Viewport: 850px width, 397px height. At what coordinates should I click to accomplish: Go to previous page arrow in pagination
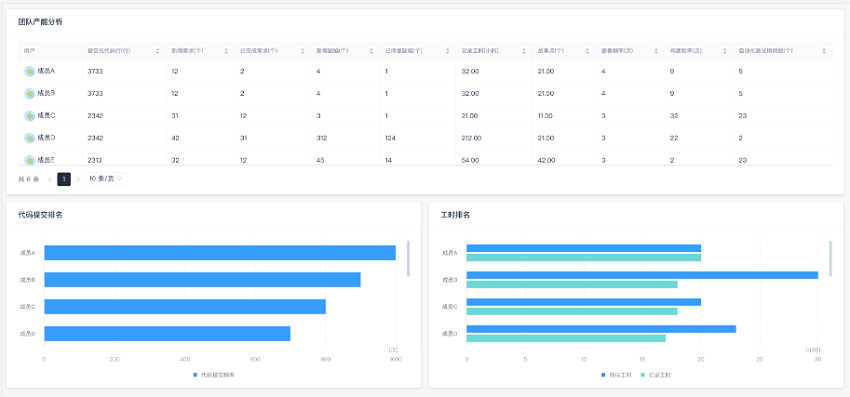(50, 179)
